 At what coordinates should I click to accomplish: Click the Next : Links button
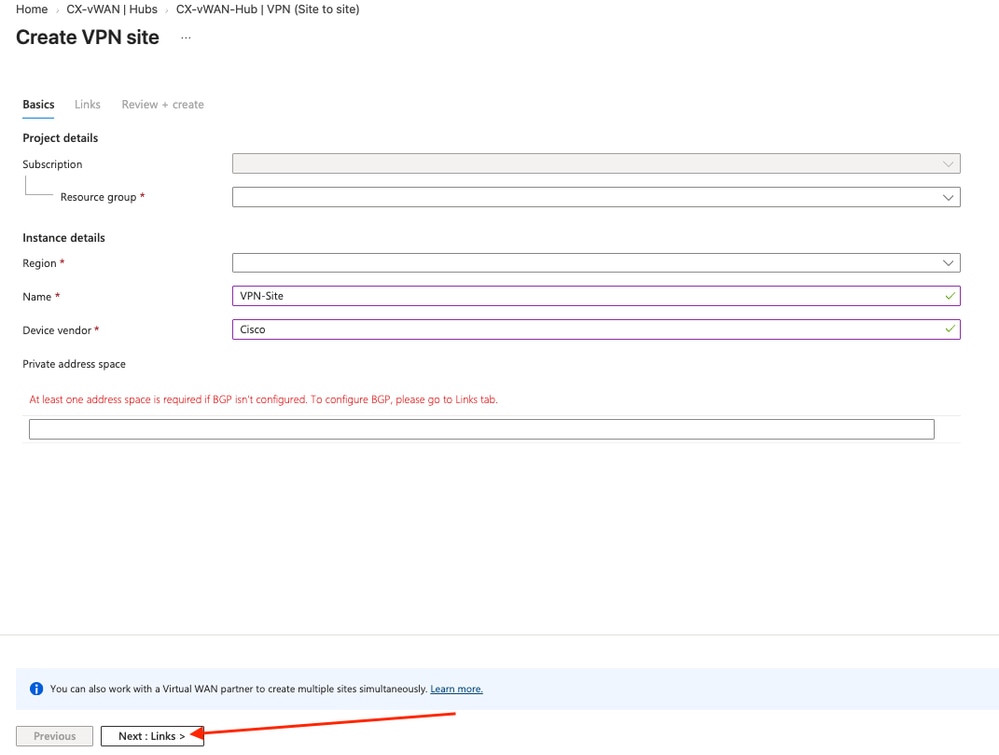tap(152, 736)
